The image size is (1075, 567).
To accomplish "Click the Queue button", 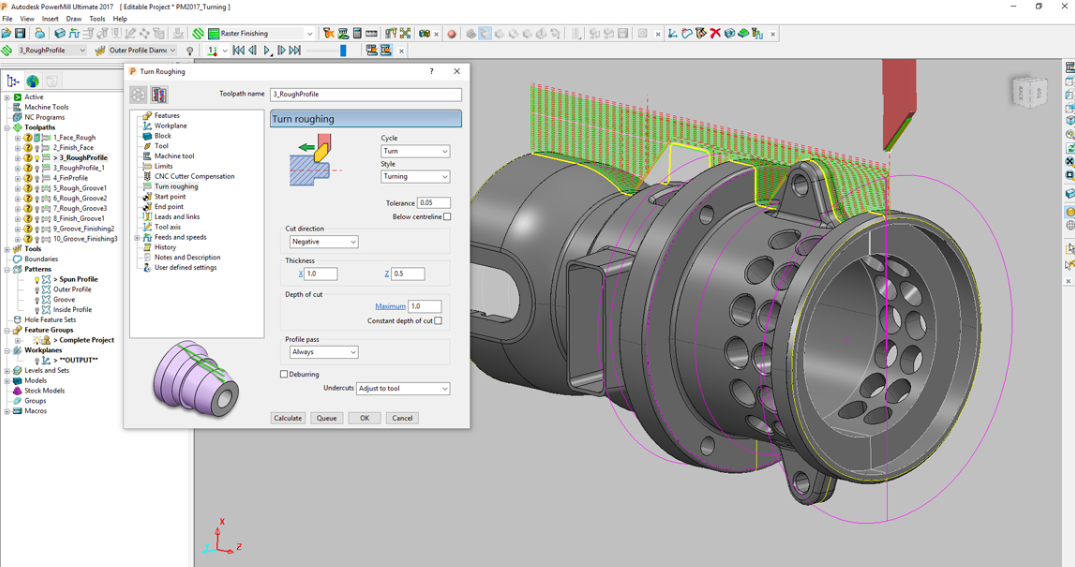I will click(x=326, y=418).
